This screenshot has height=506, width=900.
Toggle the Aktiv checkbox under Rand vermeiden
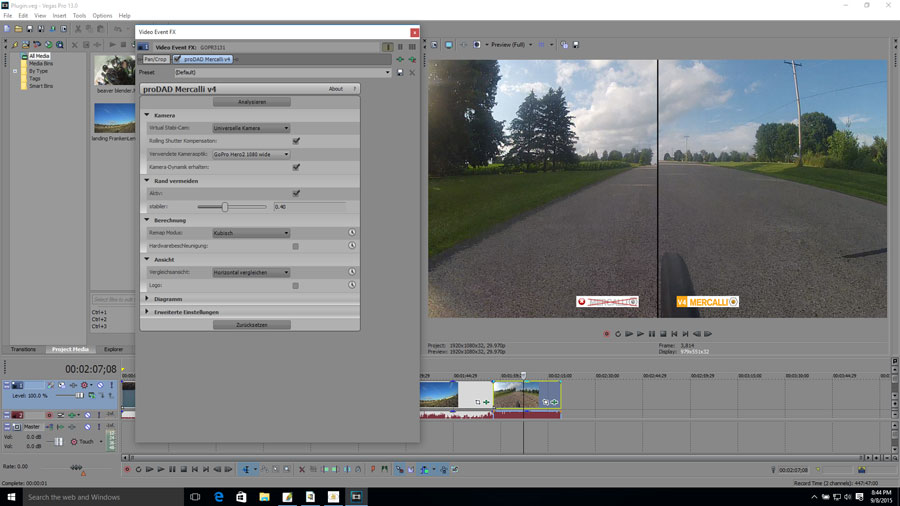[x=296, y=193]
